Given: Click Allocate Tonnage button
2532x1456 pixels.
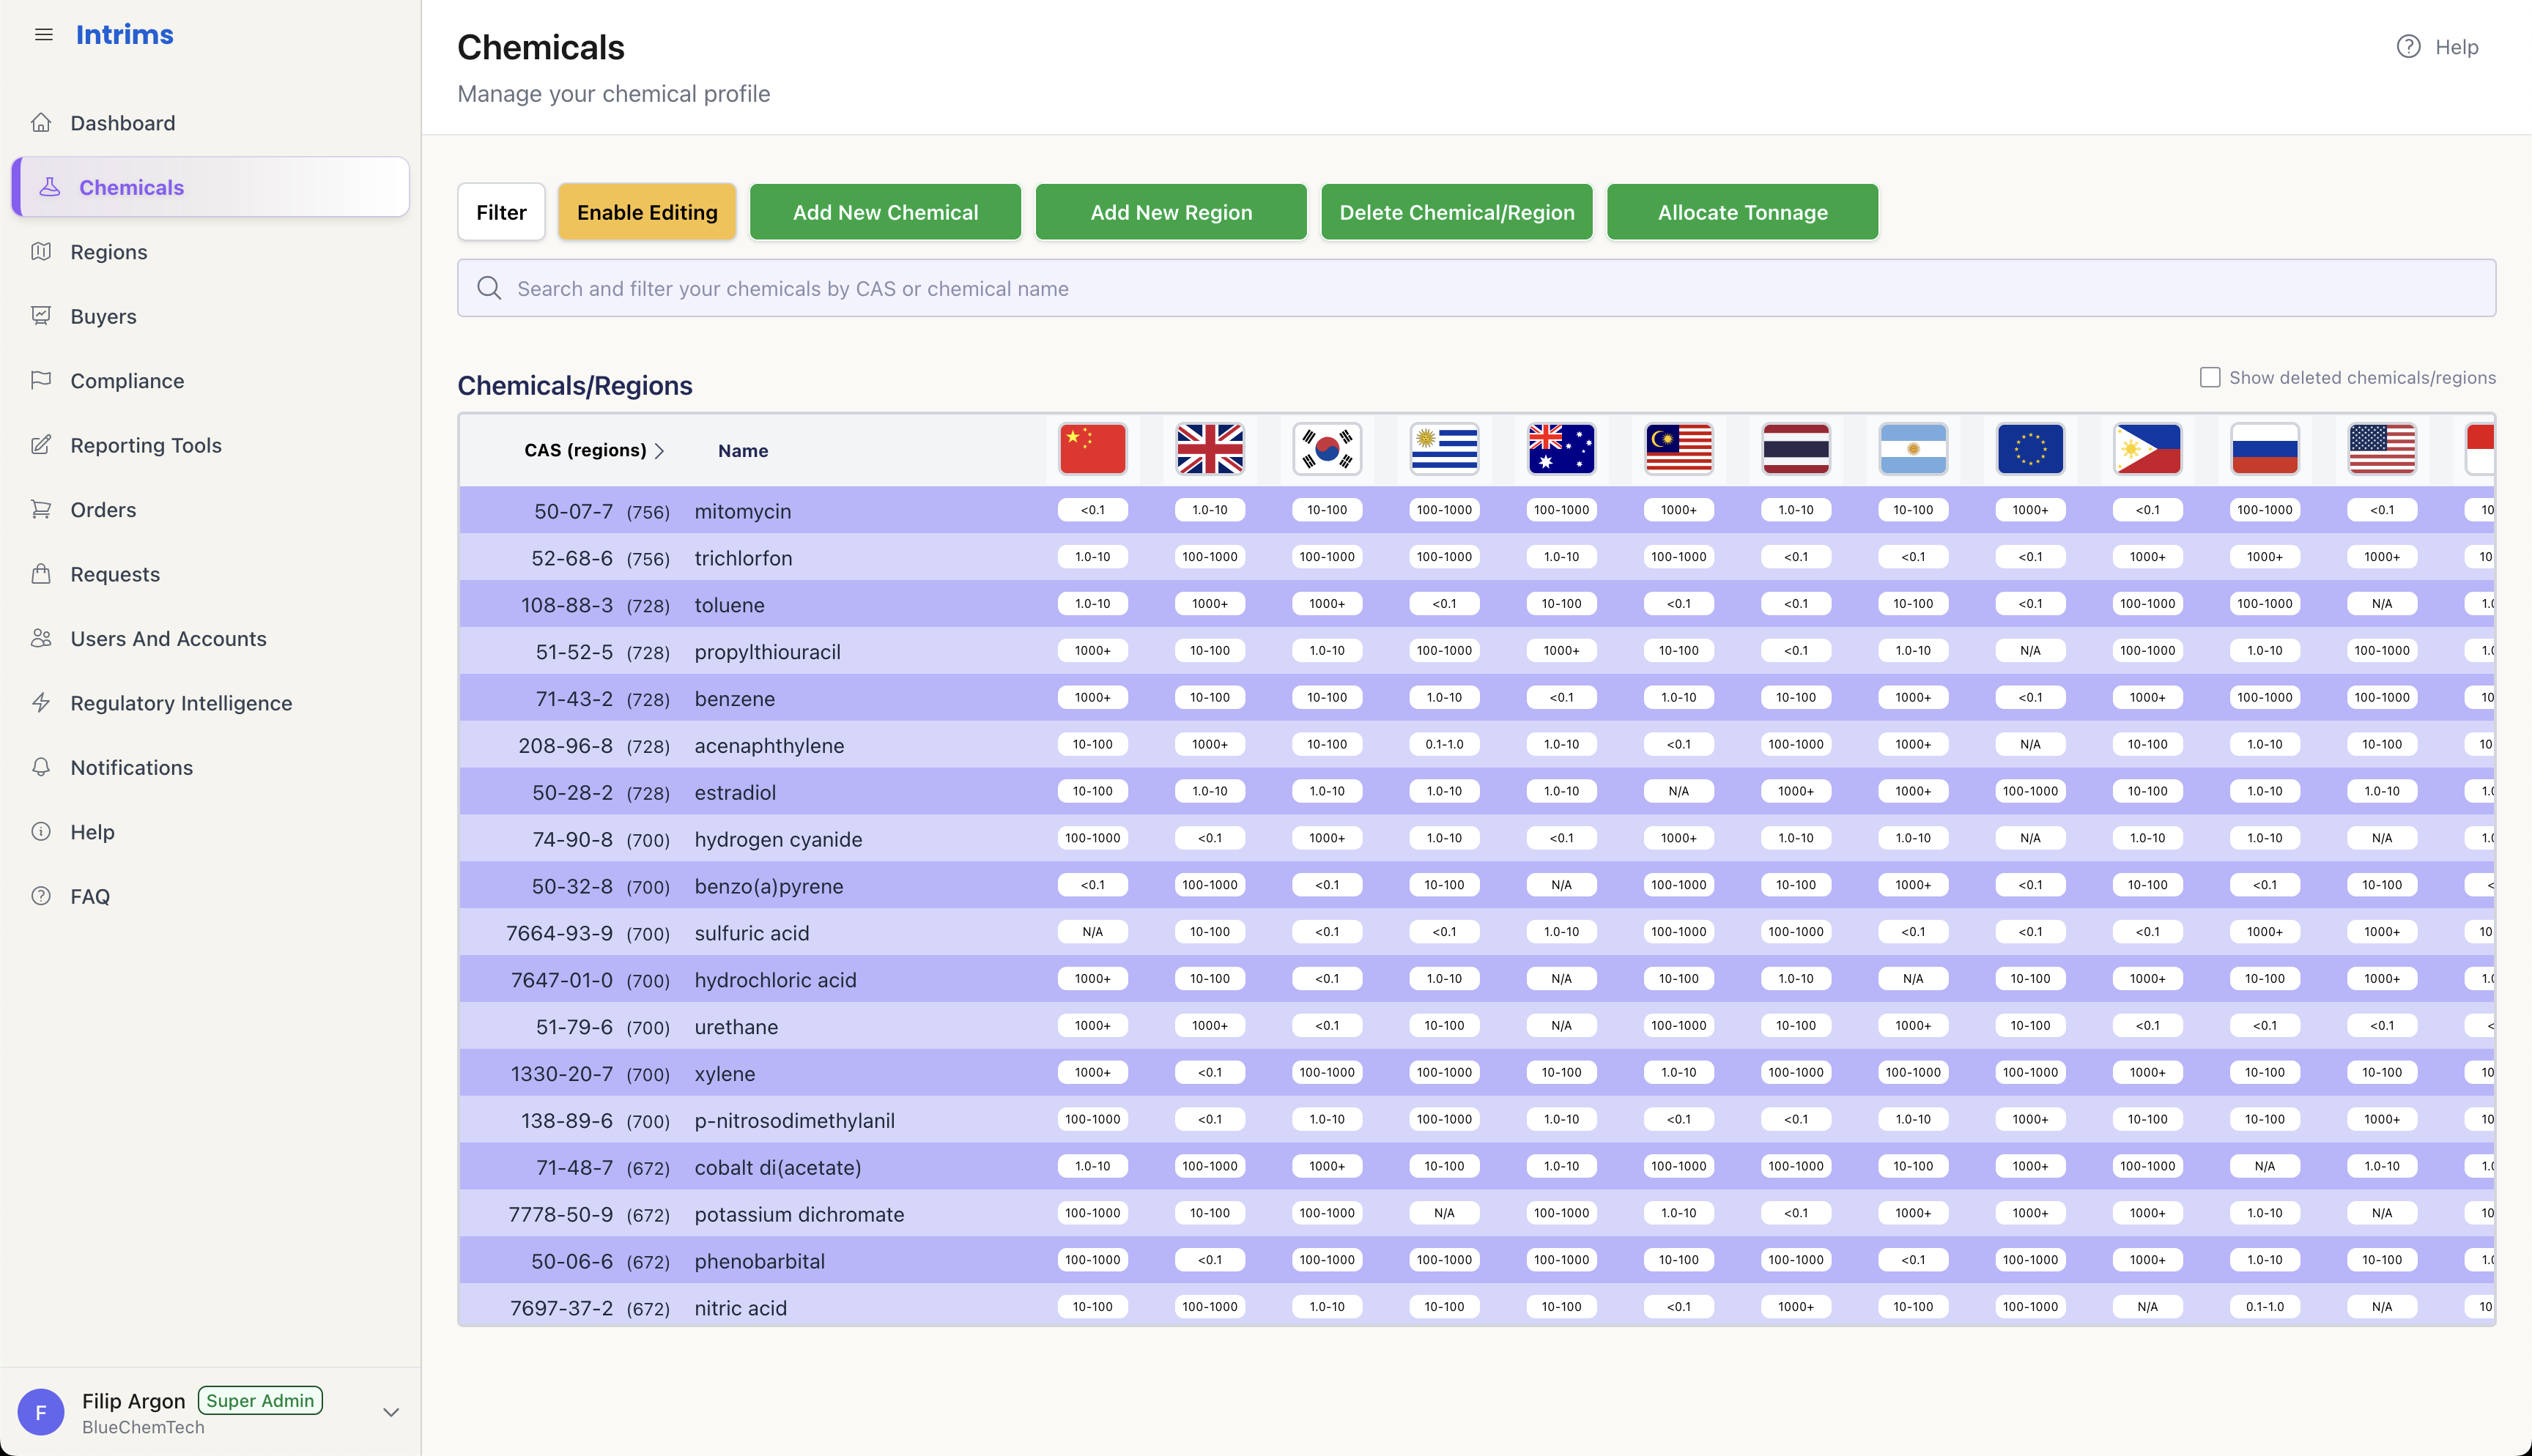Looking at the screenshot, I should pyautogui.click(x=1743, y=212).
